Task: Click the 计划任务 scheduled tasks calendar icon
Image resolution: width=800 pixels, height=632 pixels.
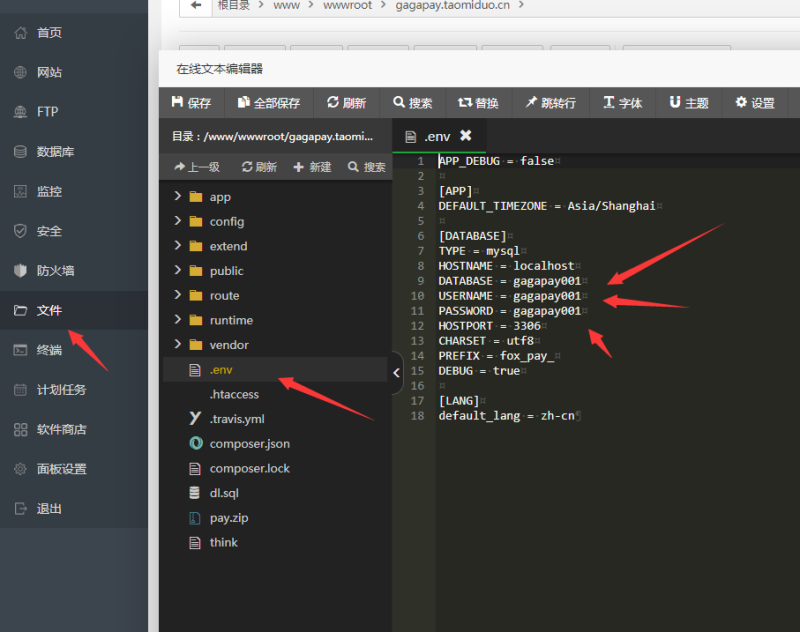Action: 20,390
